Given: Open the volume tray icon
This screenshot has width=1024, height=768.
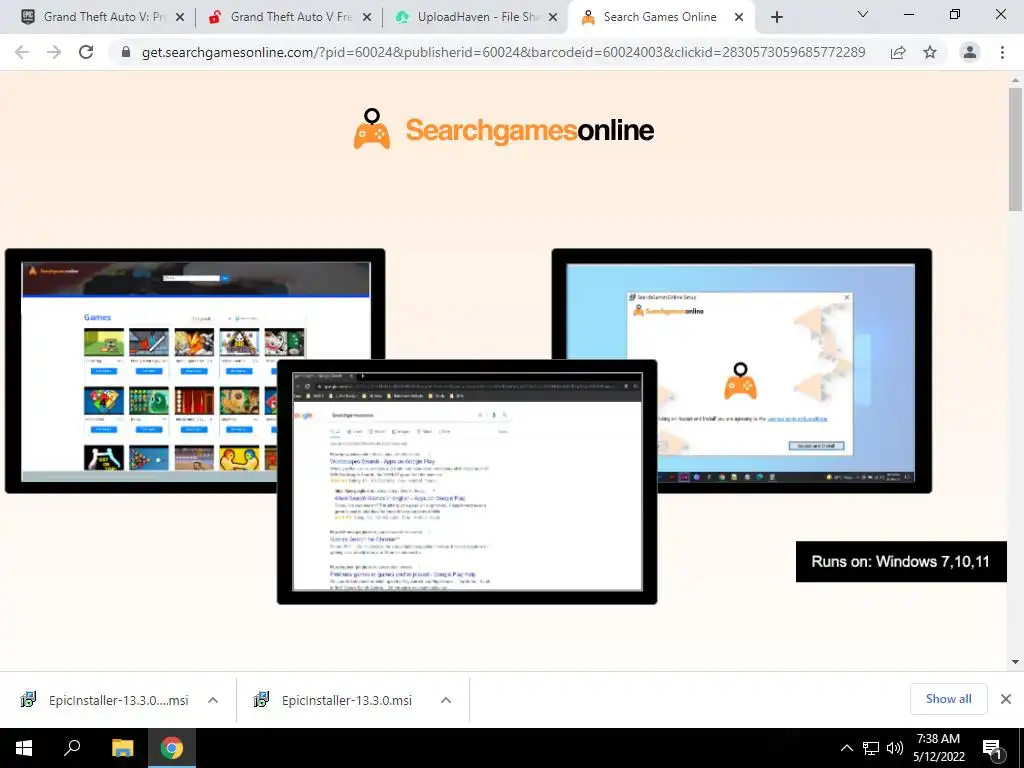Looking at the screenshot, I should (895, 748).
